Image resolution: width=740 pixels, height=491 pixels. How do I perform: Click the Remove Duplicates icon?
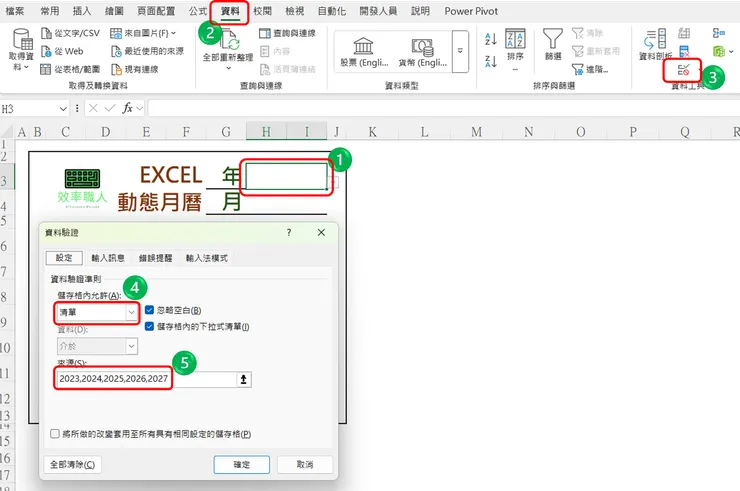[684, 51]
